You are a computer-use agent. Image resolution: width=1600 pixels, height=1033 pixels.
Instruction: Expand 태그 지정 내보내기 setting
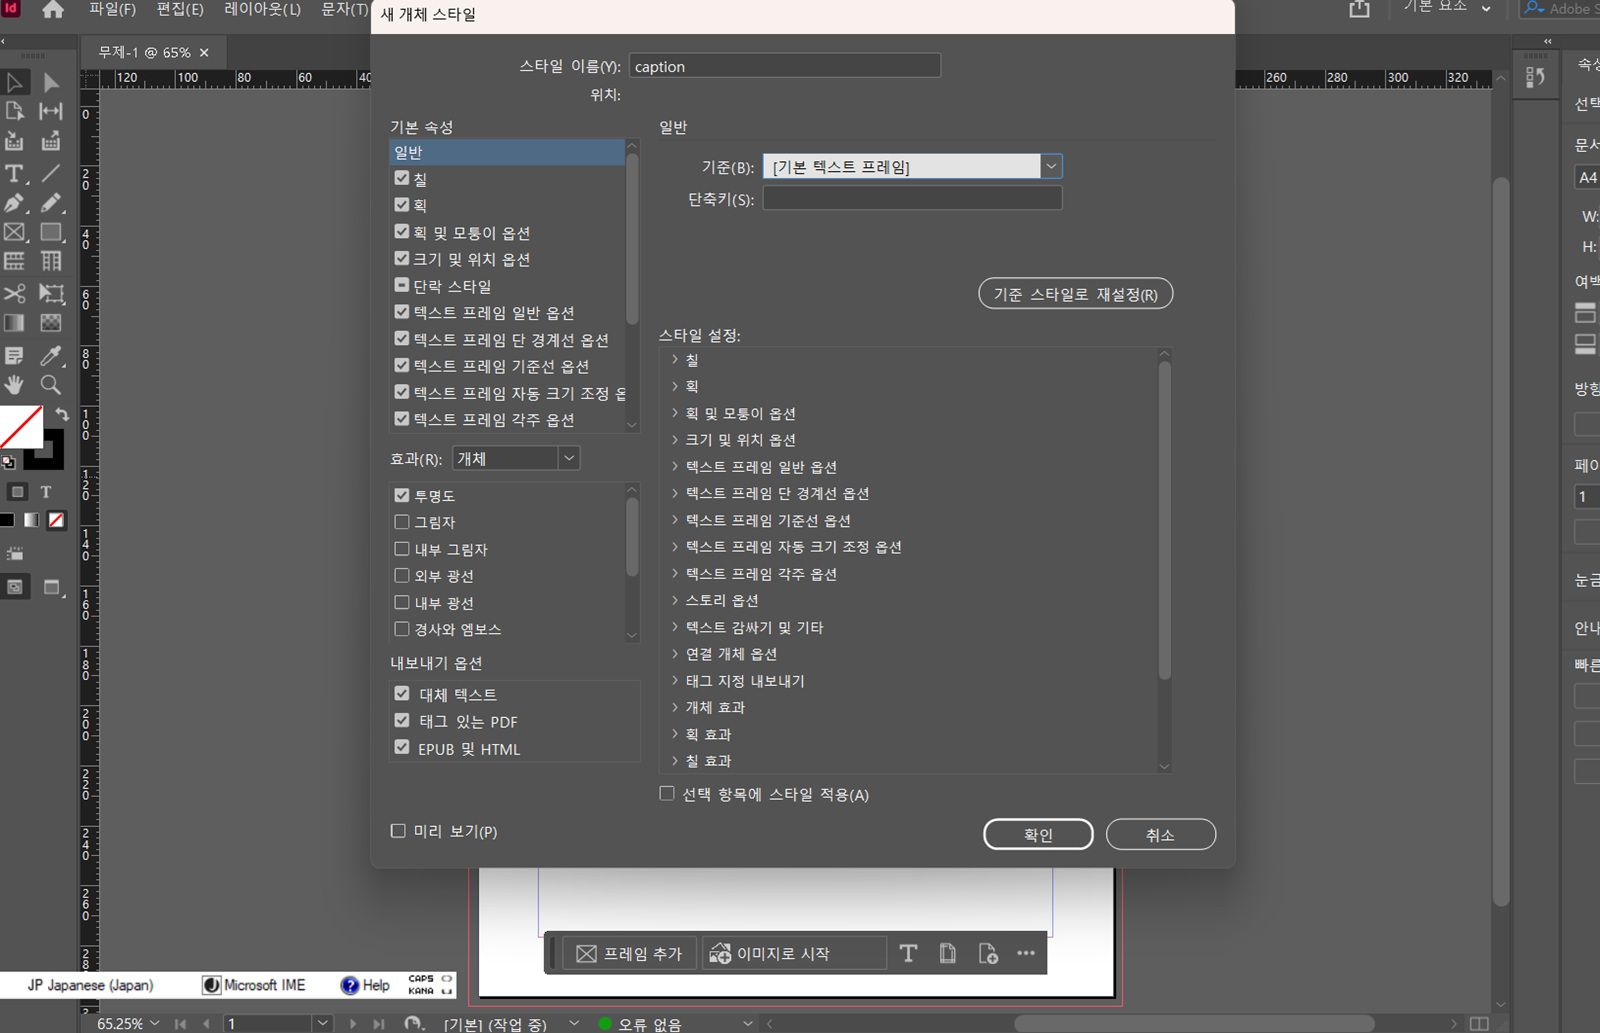[675, 680]
